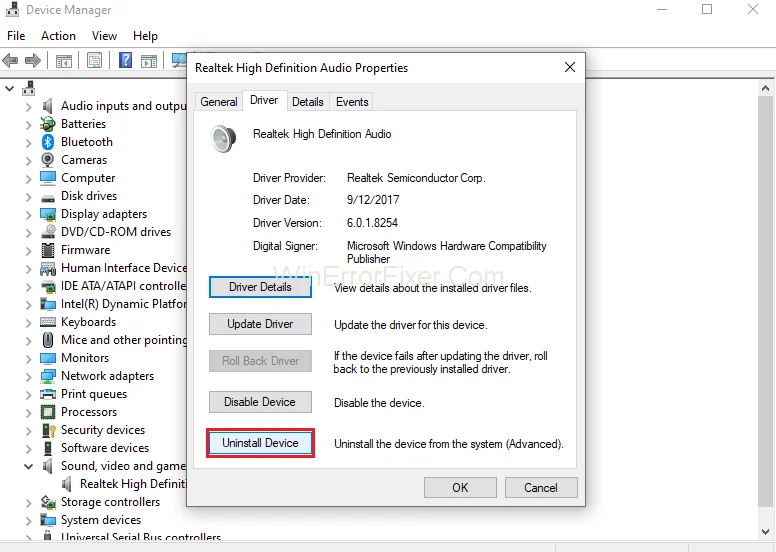Click the Display adapters category icon
The height and width of the screenshot is (552, 776).
click(48, 214)
